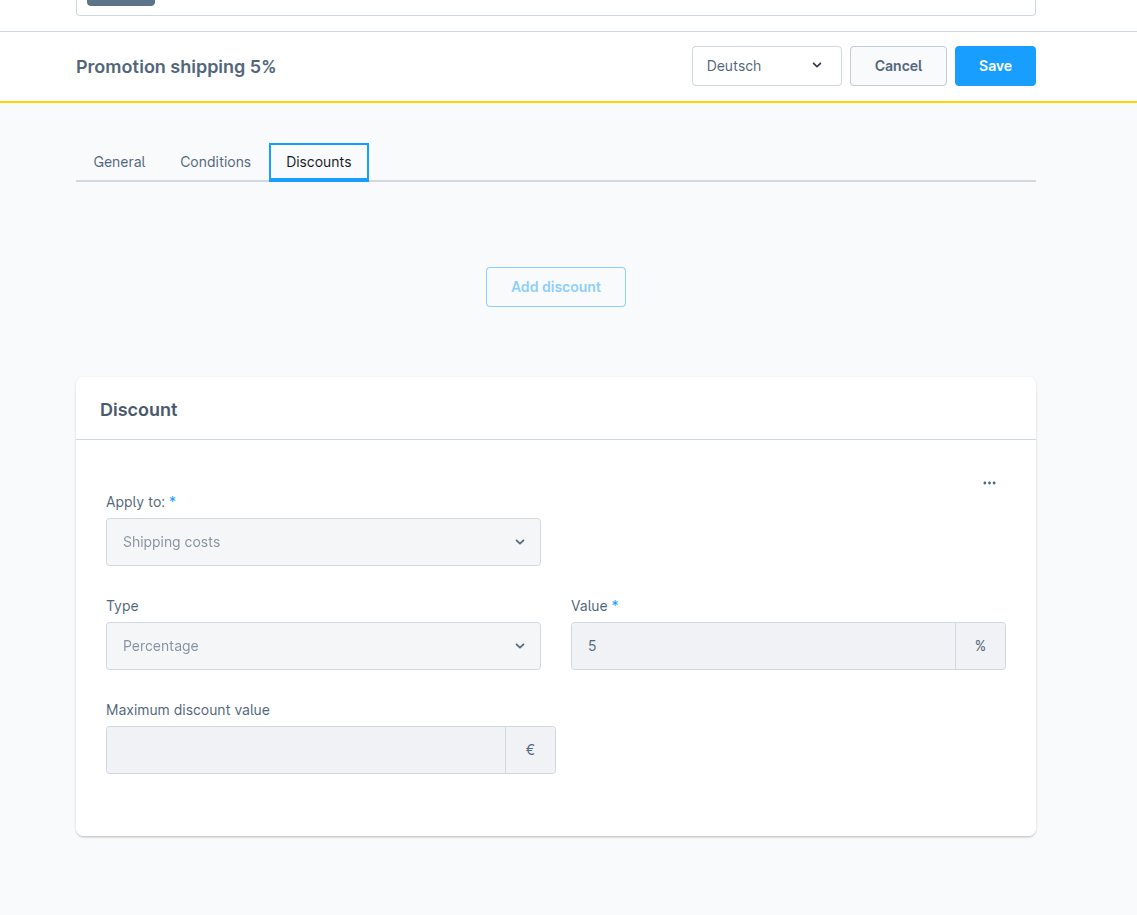Click the Discount card heading
Image resolution: width=1137 pixels, height=915 pixels.
[x=139, y=410]
